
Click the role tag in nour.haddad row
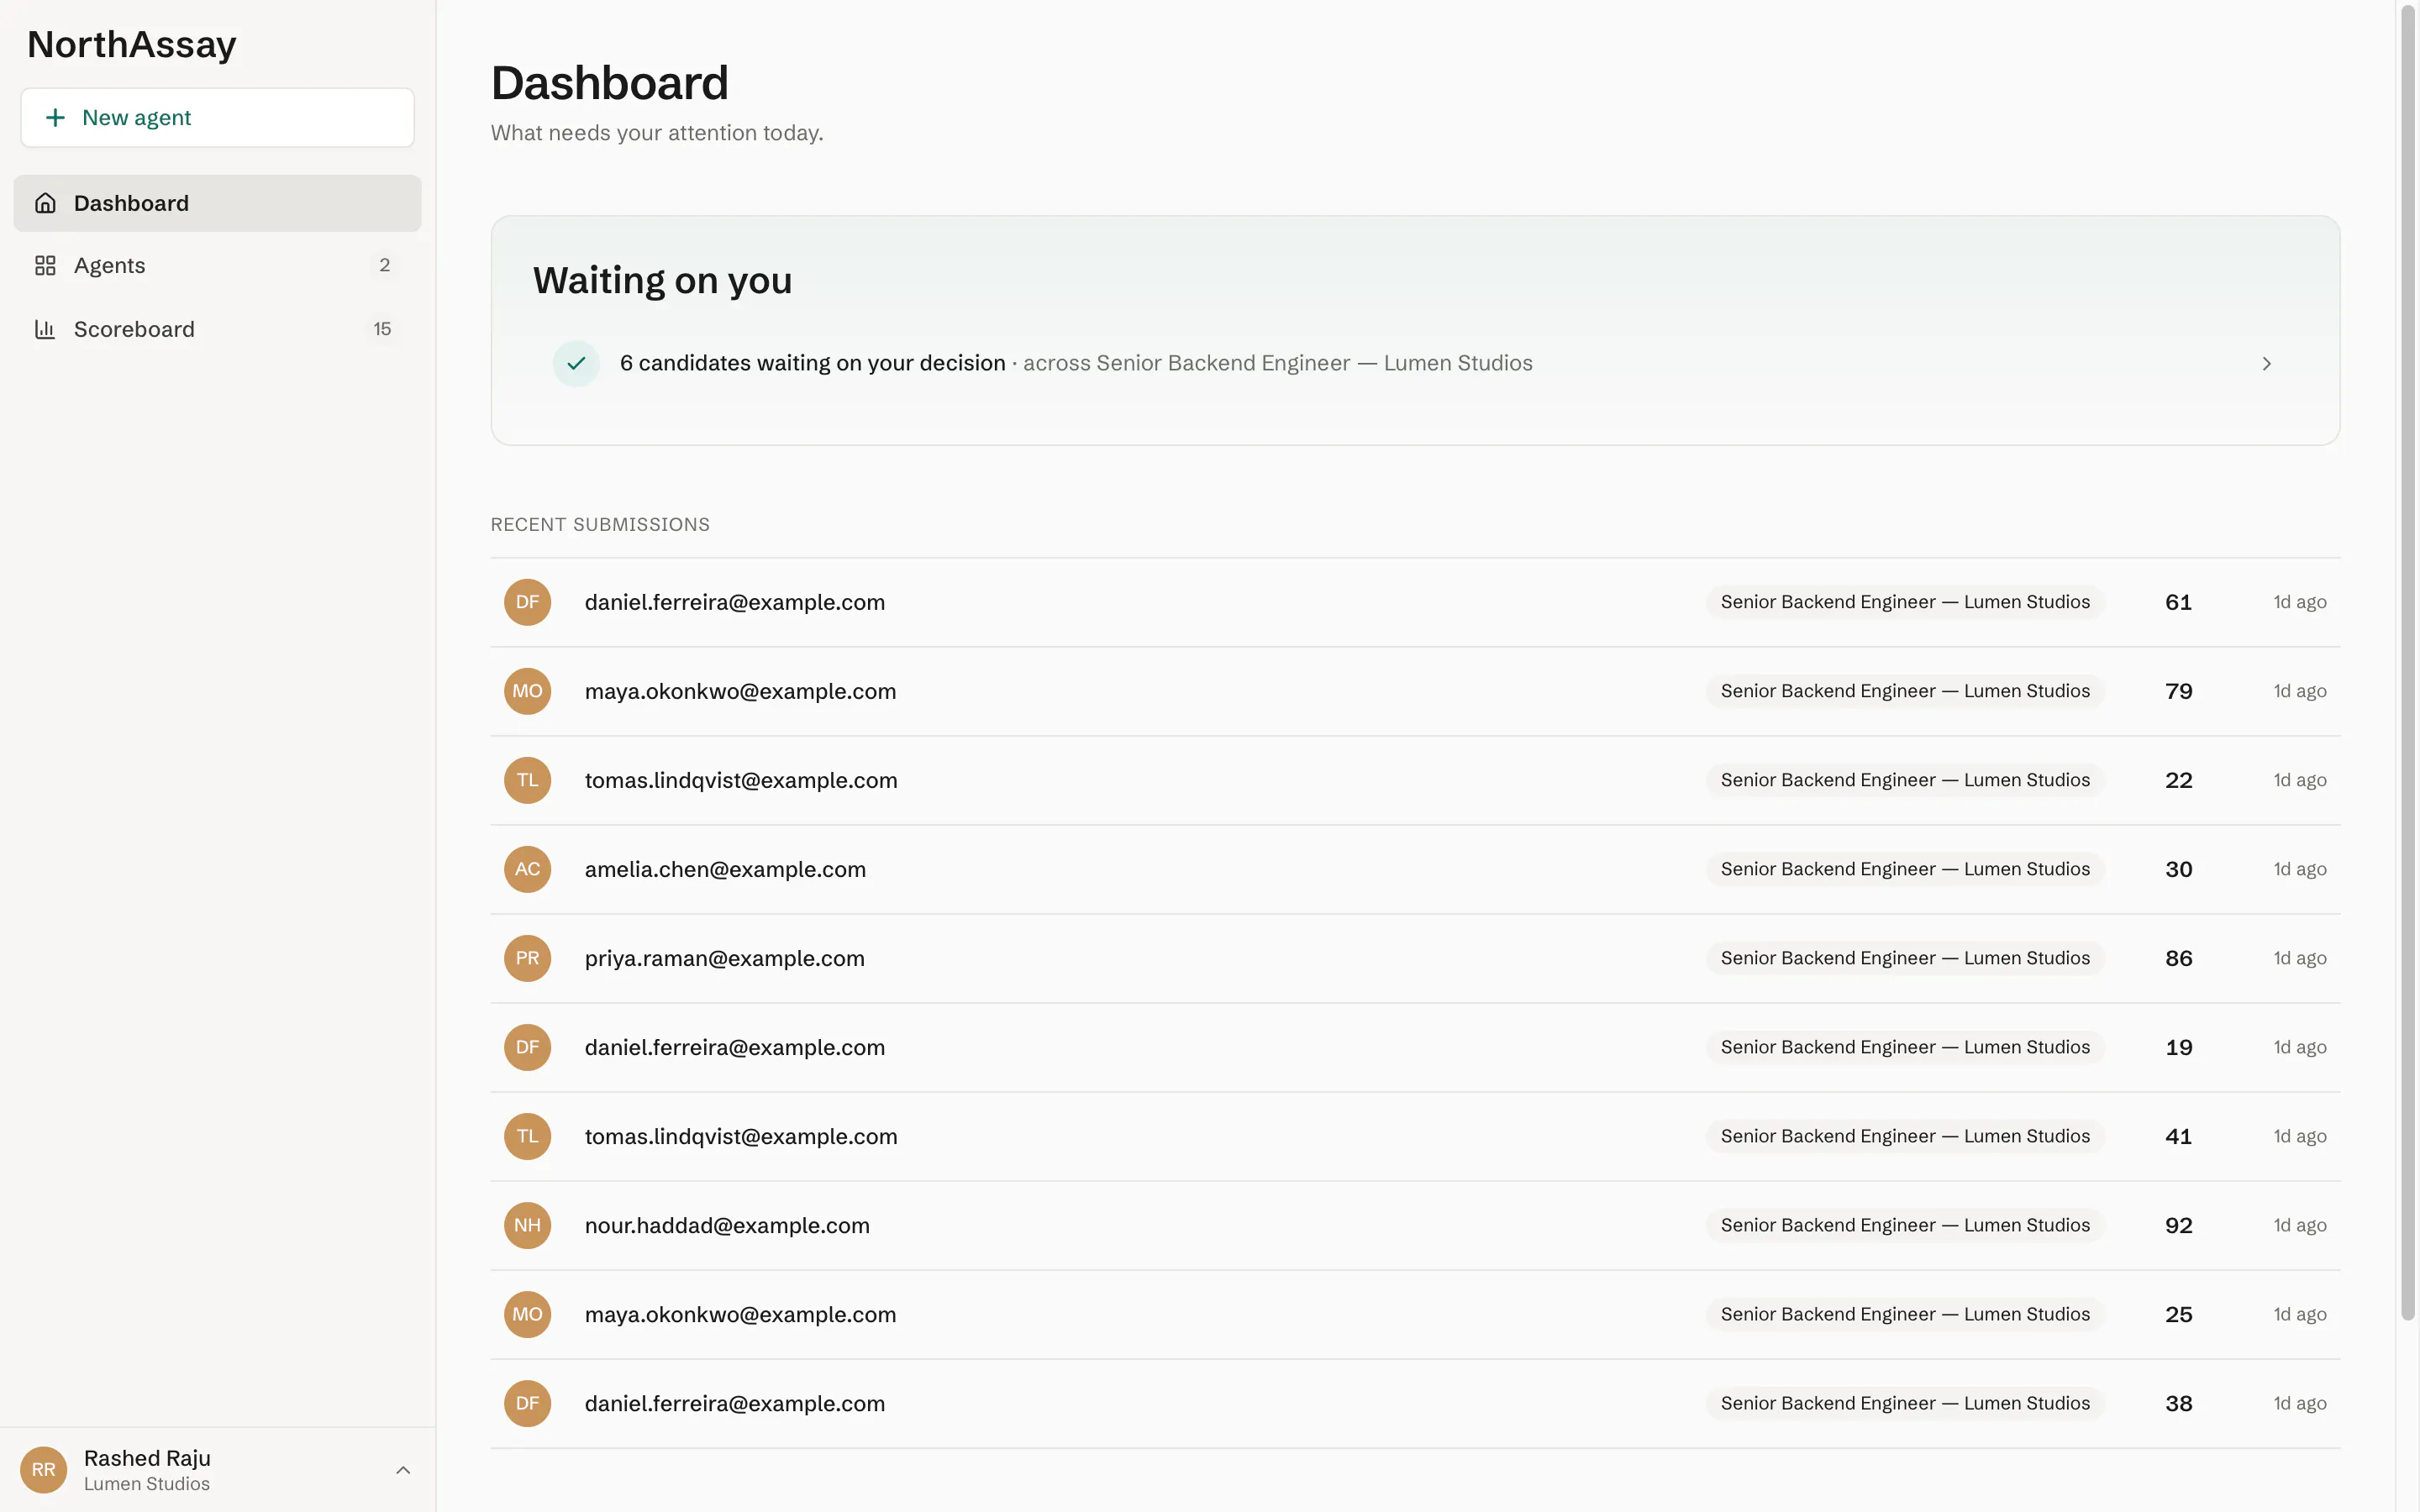[1905, 1225]
